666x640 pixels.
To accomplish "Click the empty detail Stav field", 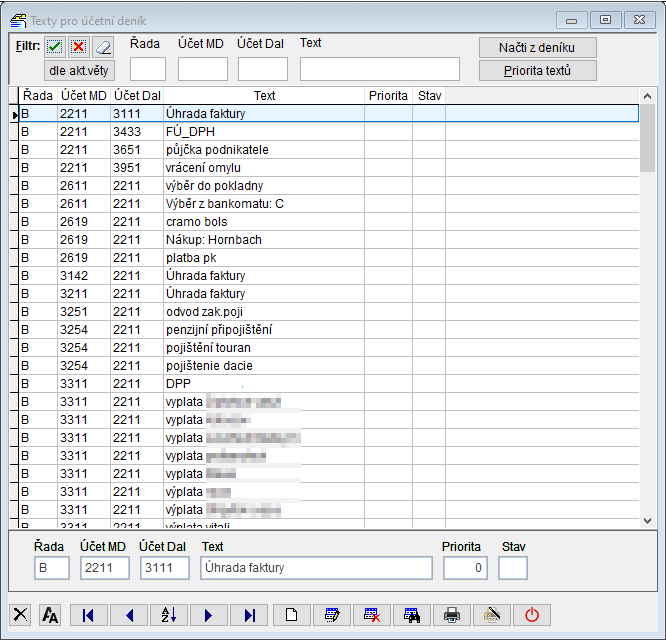I will pos(513,568).
